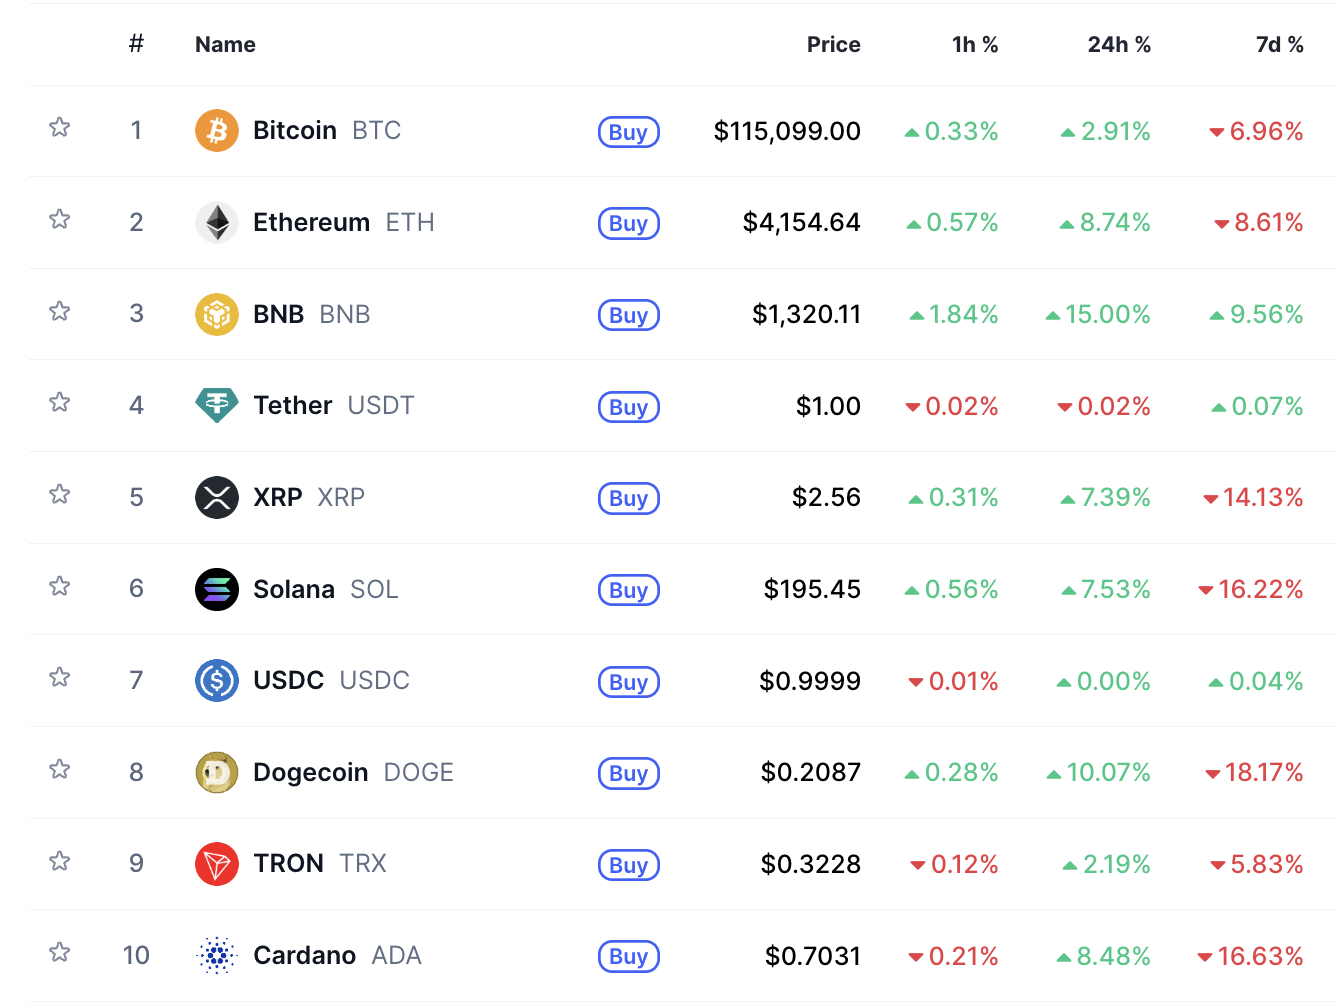
Task: Click the Dogecoin logo icon
Action: pos(216,772)
